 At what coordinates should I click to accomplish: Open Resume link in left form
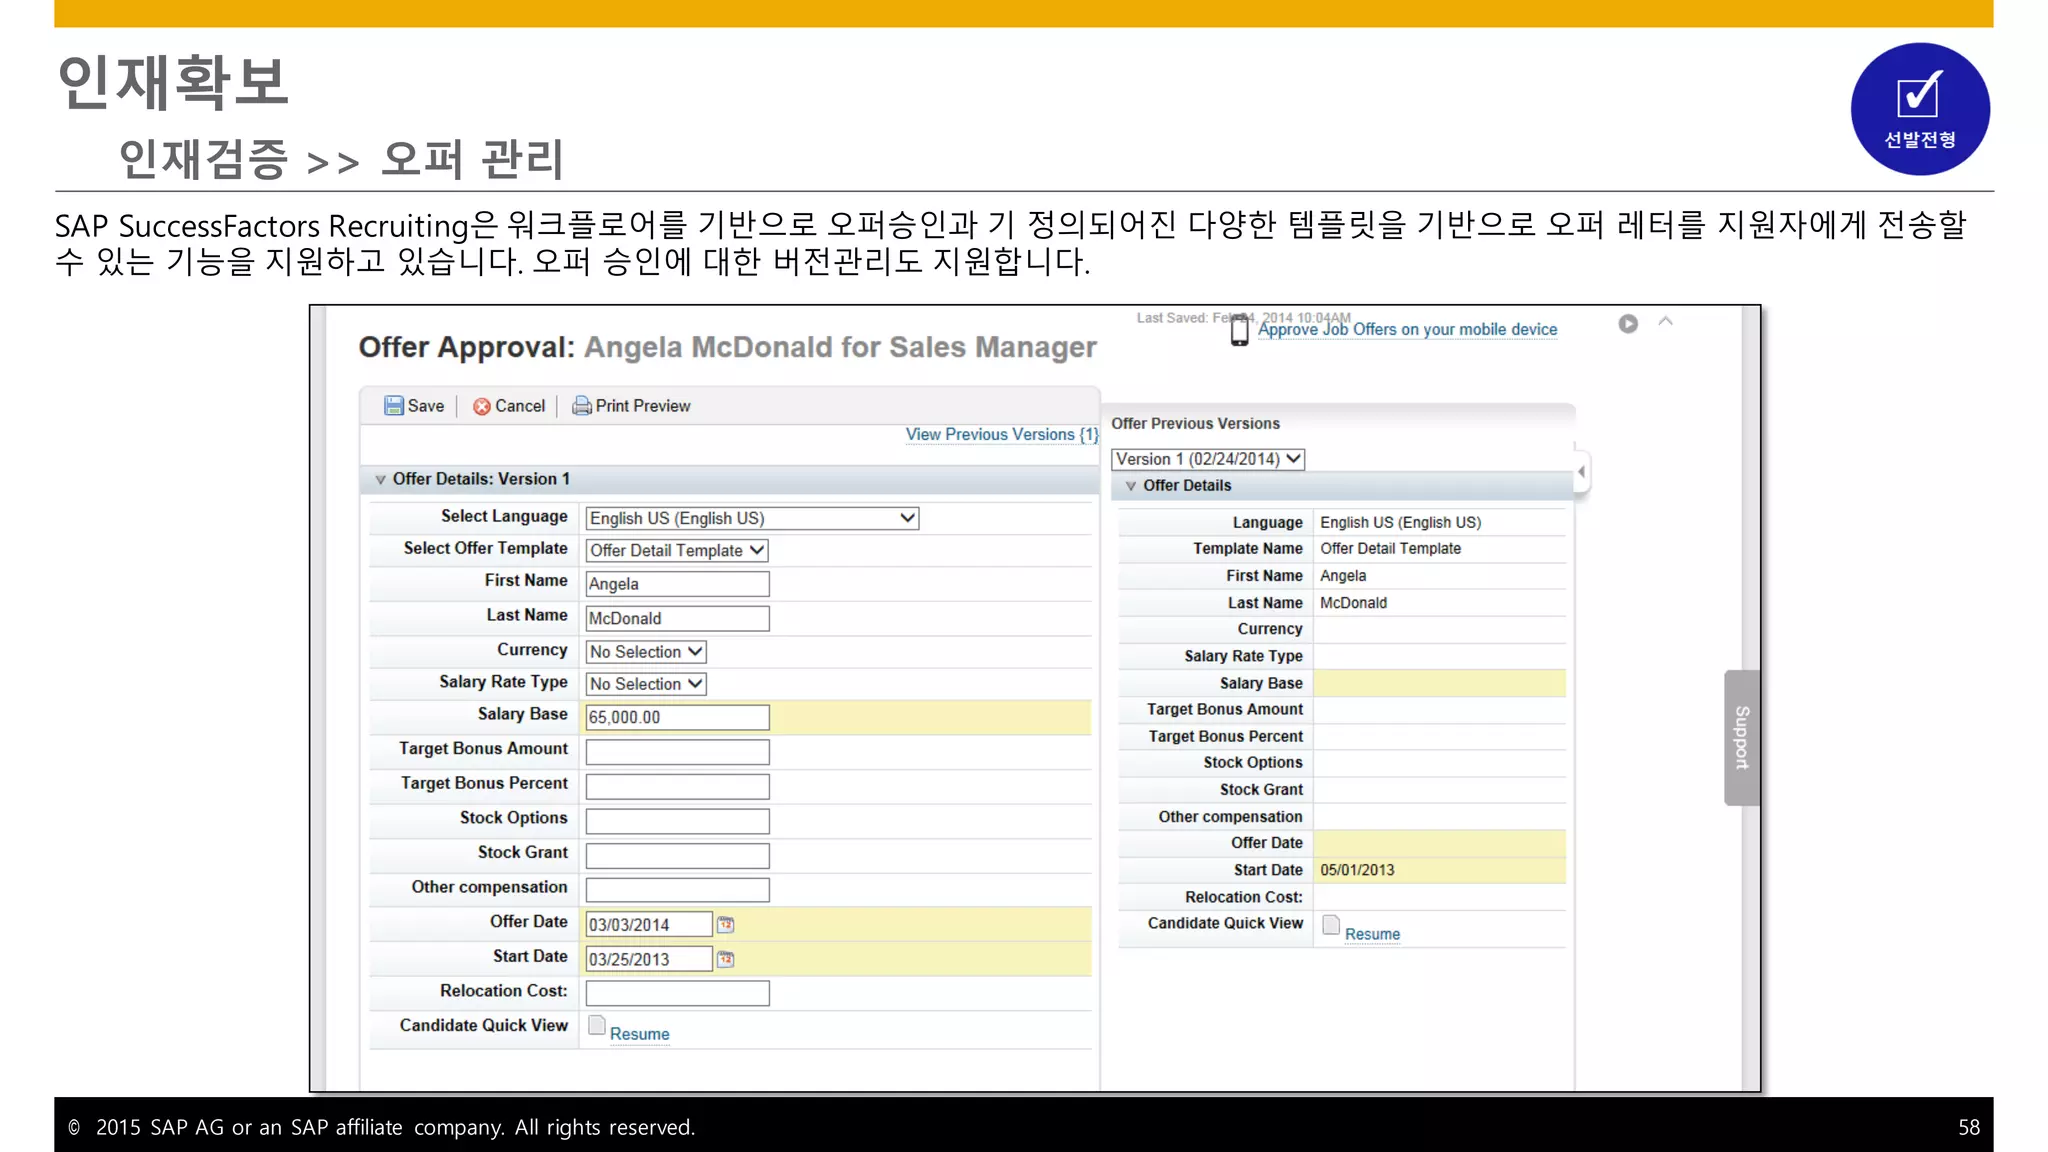click(x=640, y=1034)
